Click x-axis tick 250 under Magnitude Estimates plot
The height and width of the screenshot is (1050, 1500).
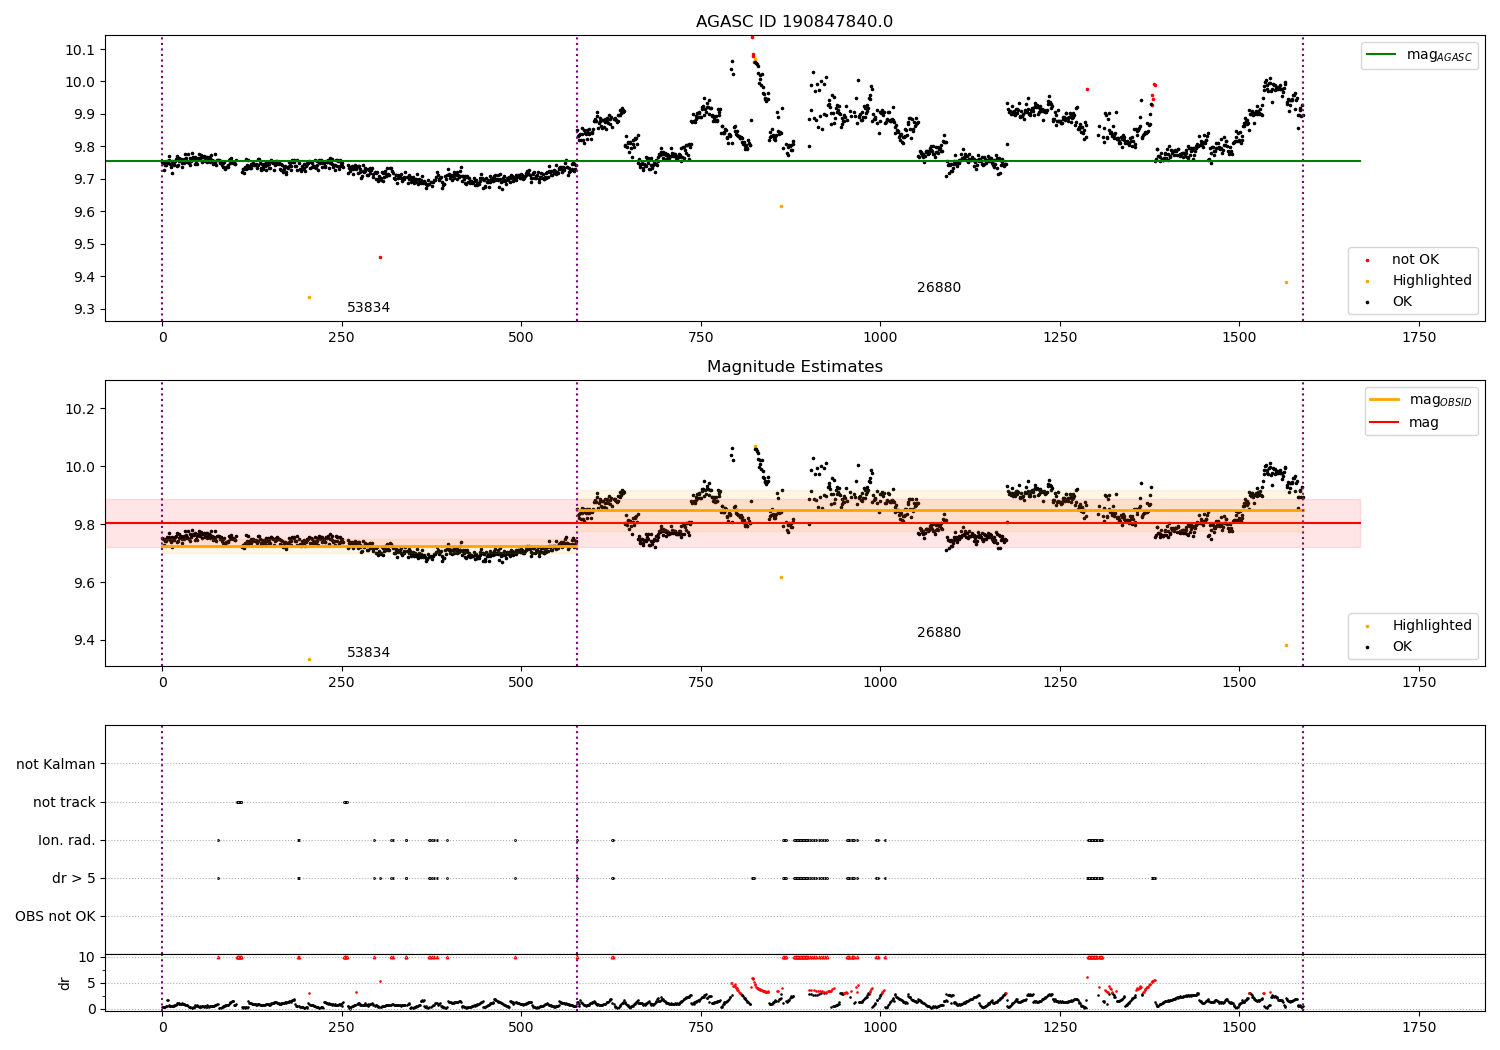342,683
